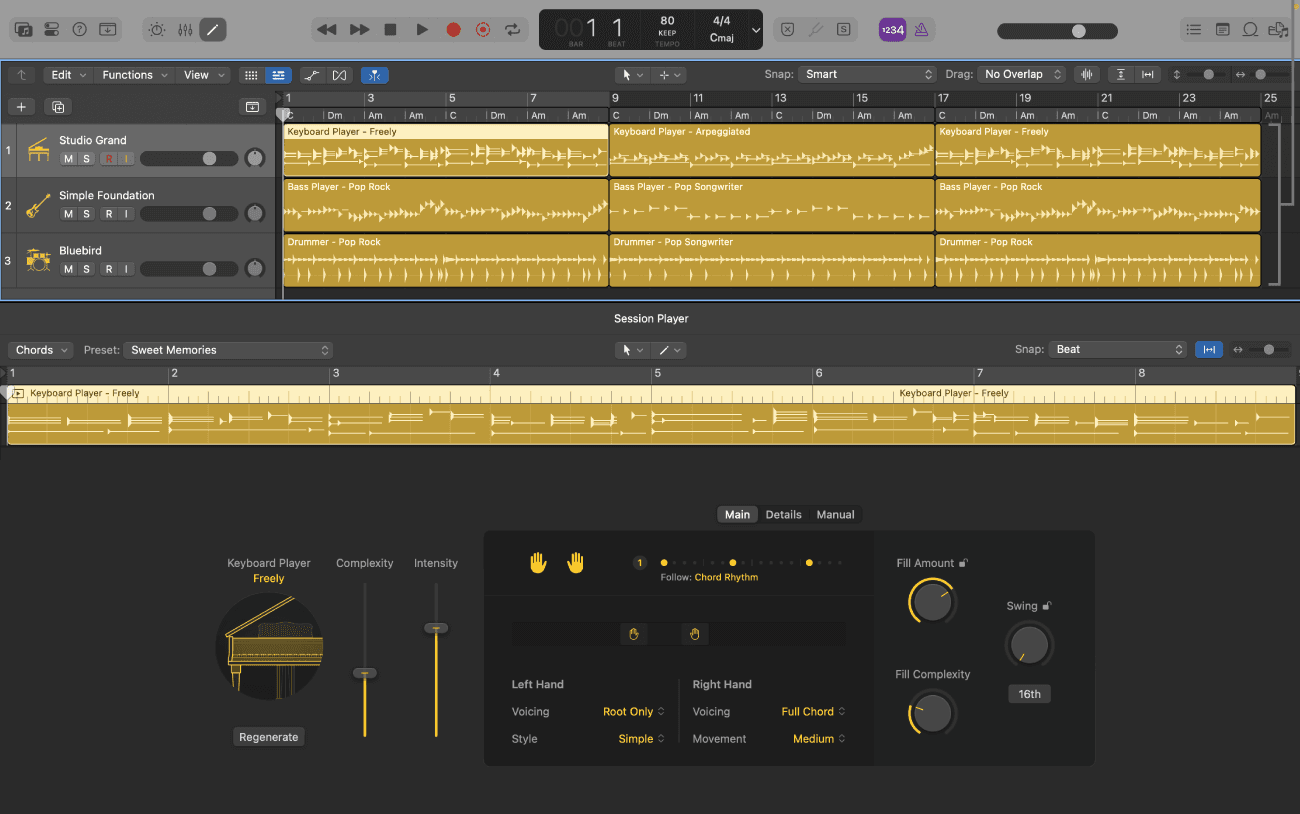Show the Smart Controls
Image resolution: width=1300 pixels, height=814 pixels.
pos(156,30)
